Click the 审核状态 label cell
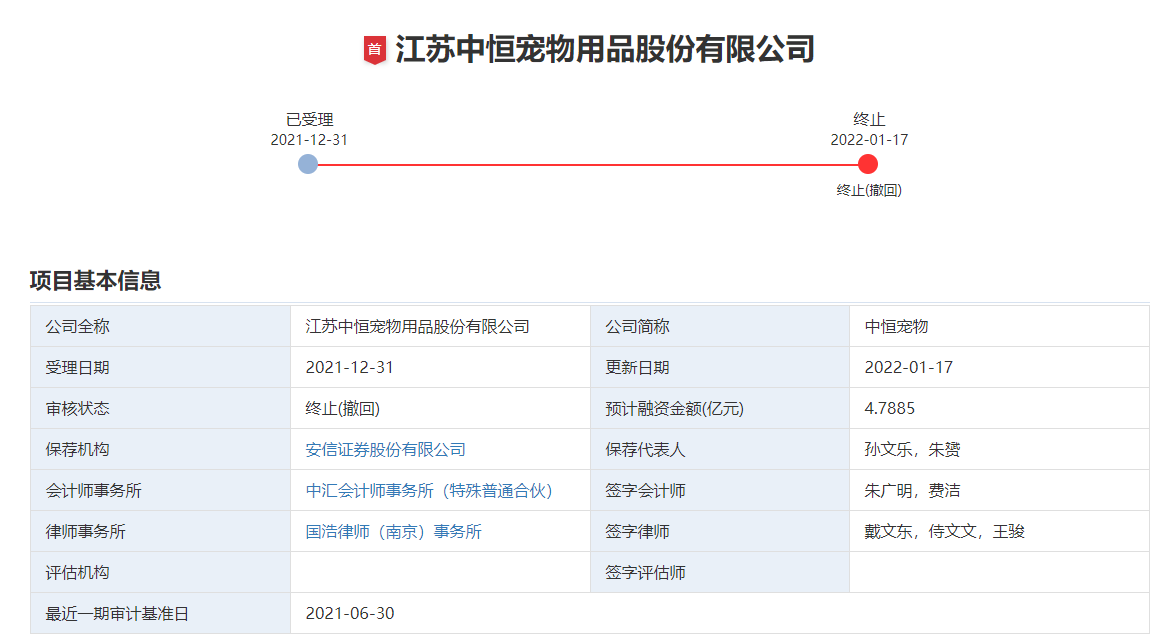This screenshot has height=634, width=1151. 160,409
